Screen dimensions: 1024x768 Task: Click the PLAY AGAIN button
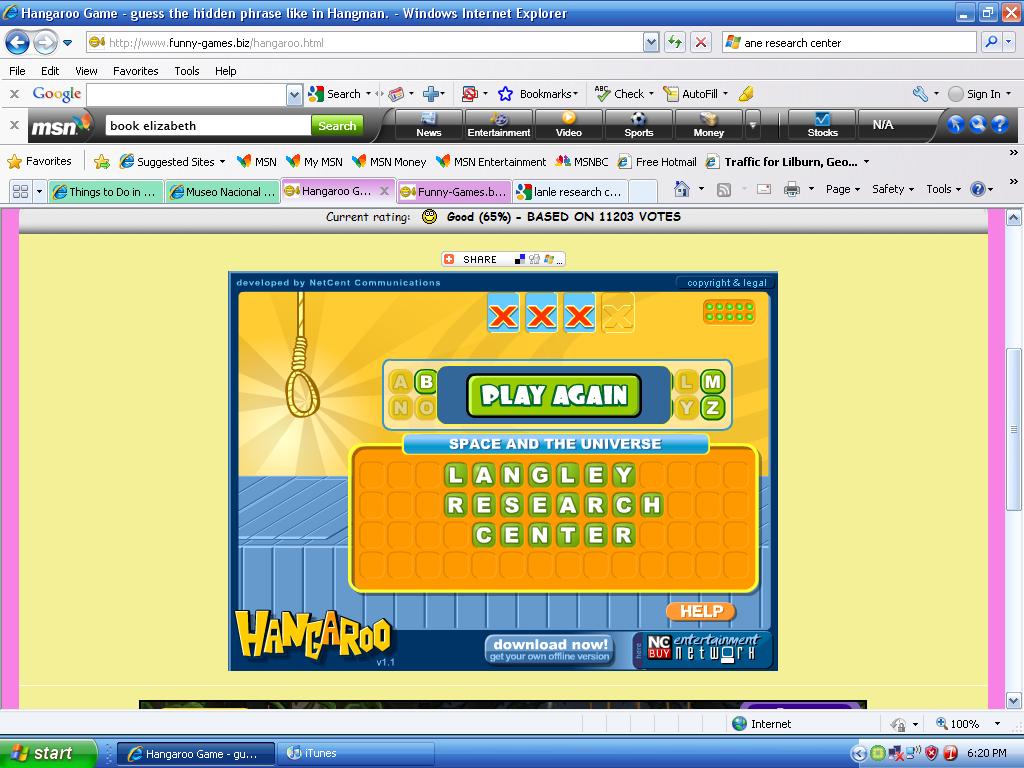pos(554,395)
